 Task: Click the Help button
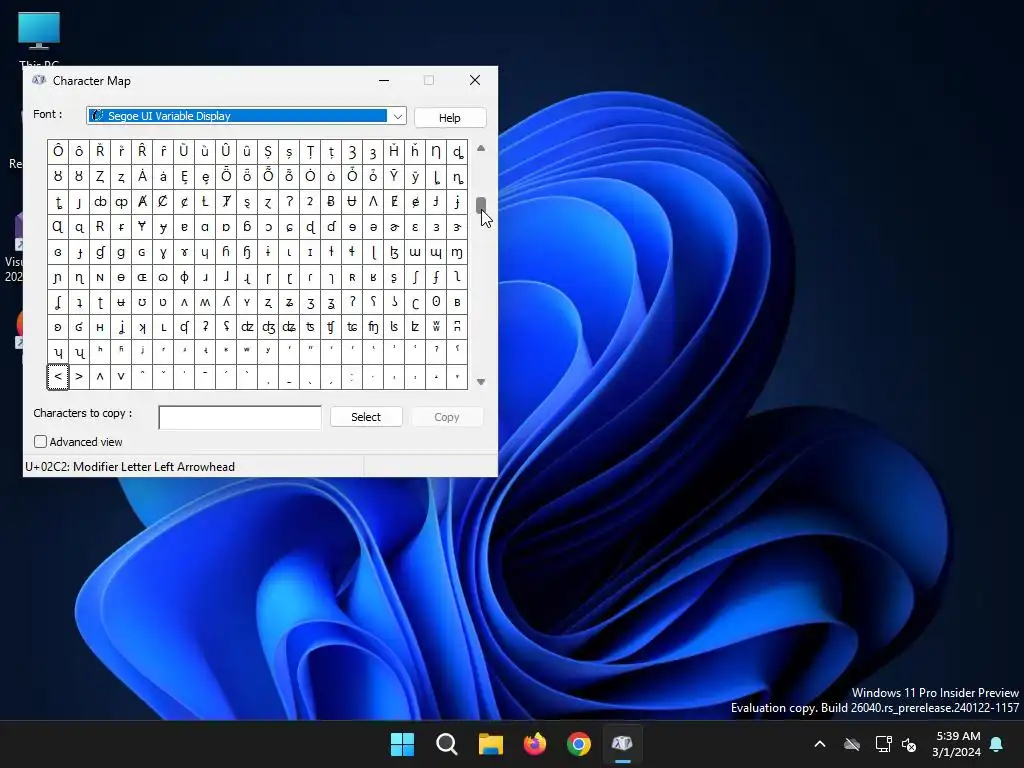pos(450,118)
